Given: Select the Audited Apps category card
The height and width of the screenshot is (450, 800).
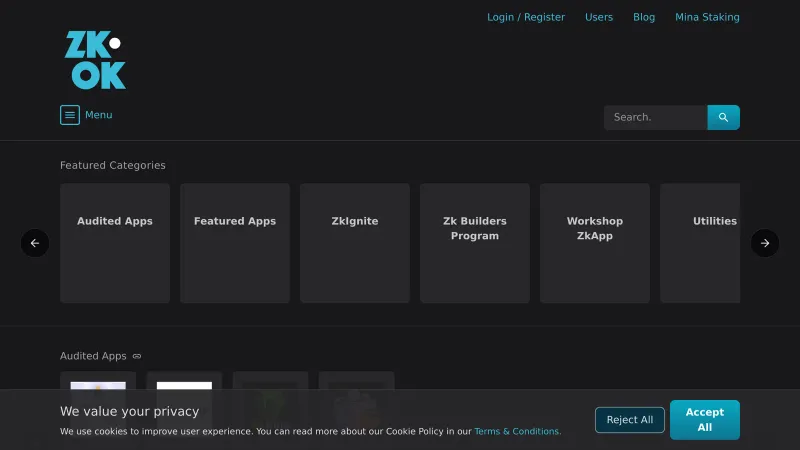Looking at the screenshot, I should pos(115,243).
